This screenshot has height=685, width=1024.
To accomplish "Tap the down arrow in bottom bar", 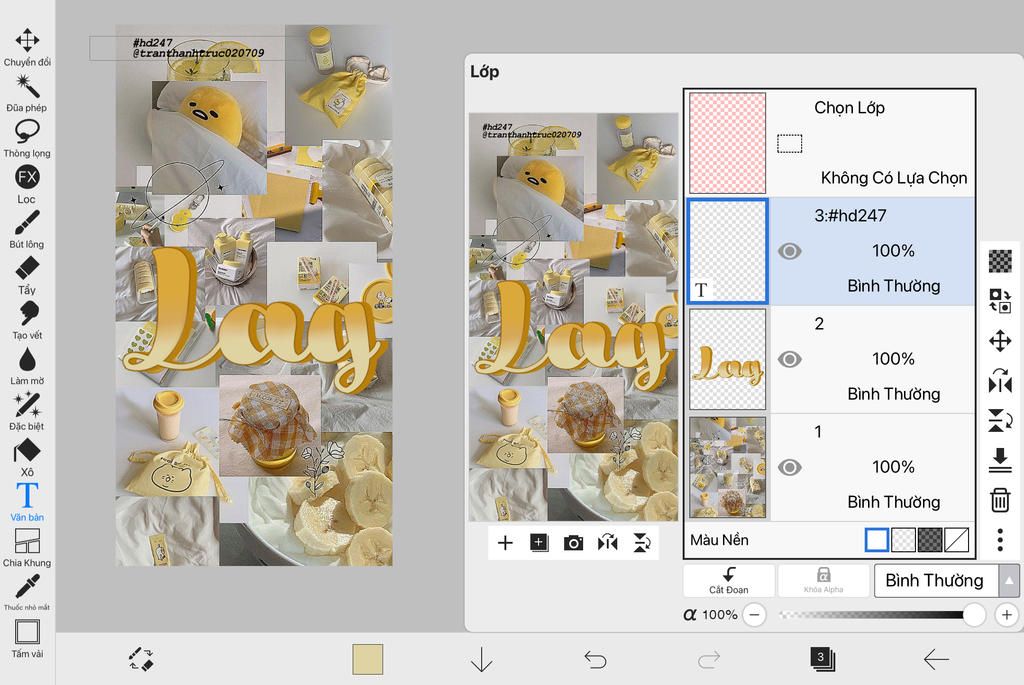I will click(x=481, y=660).
